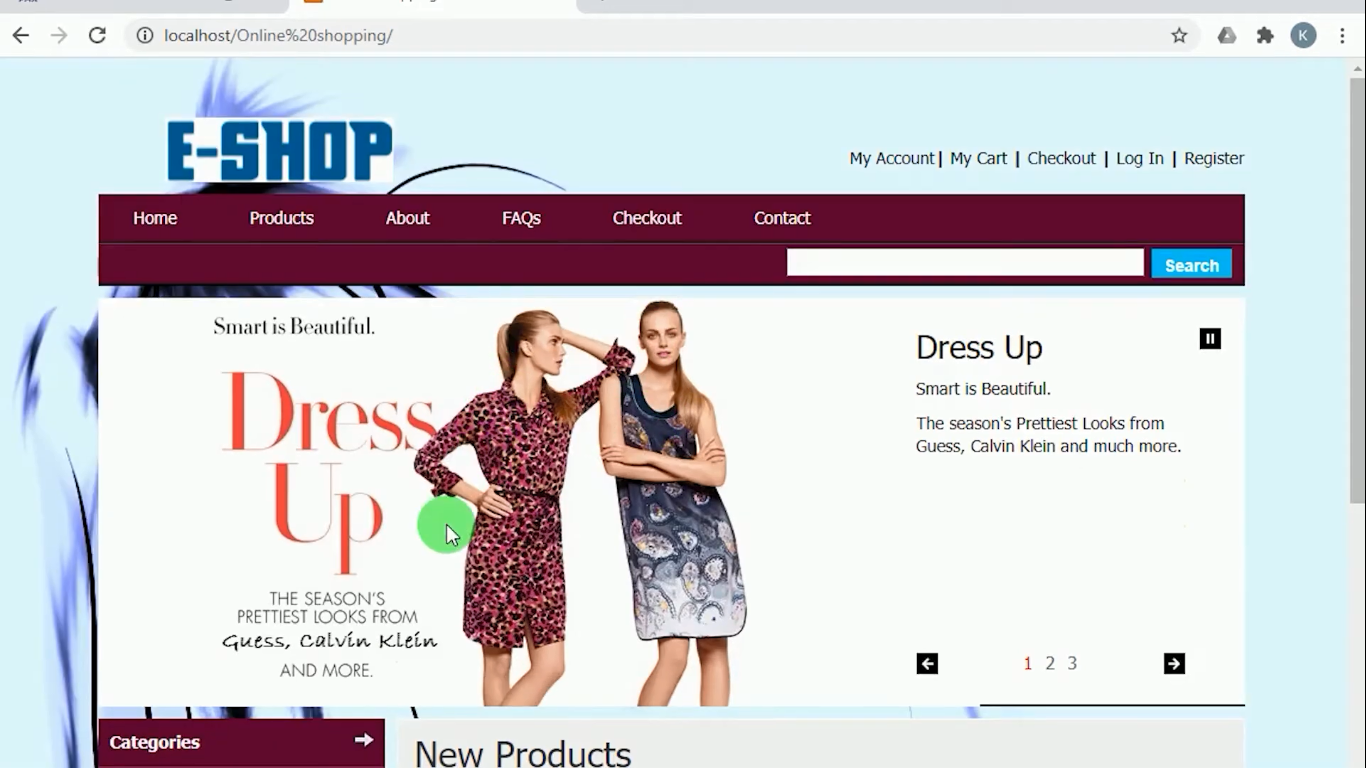Open the Contact page
This screenshot has height=768, width=1366.
(x=782, y=218)
